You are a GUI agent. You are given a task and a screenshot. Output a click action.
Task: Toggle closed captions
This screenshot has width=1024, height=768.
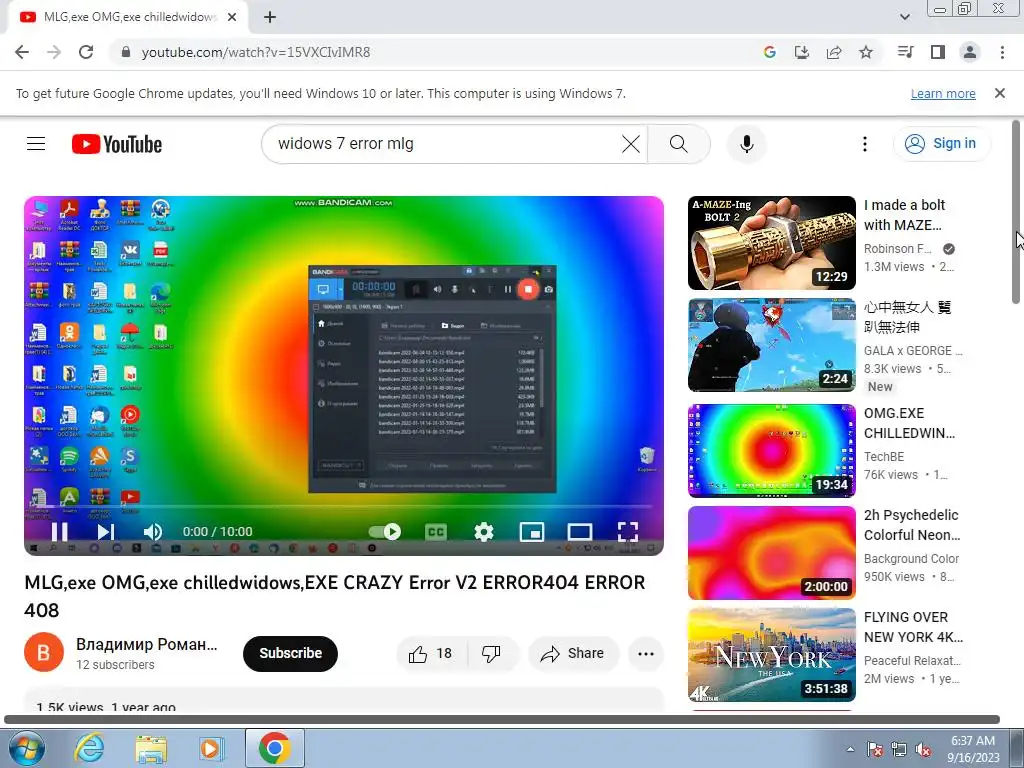(436, 532)
